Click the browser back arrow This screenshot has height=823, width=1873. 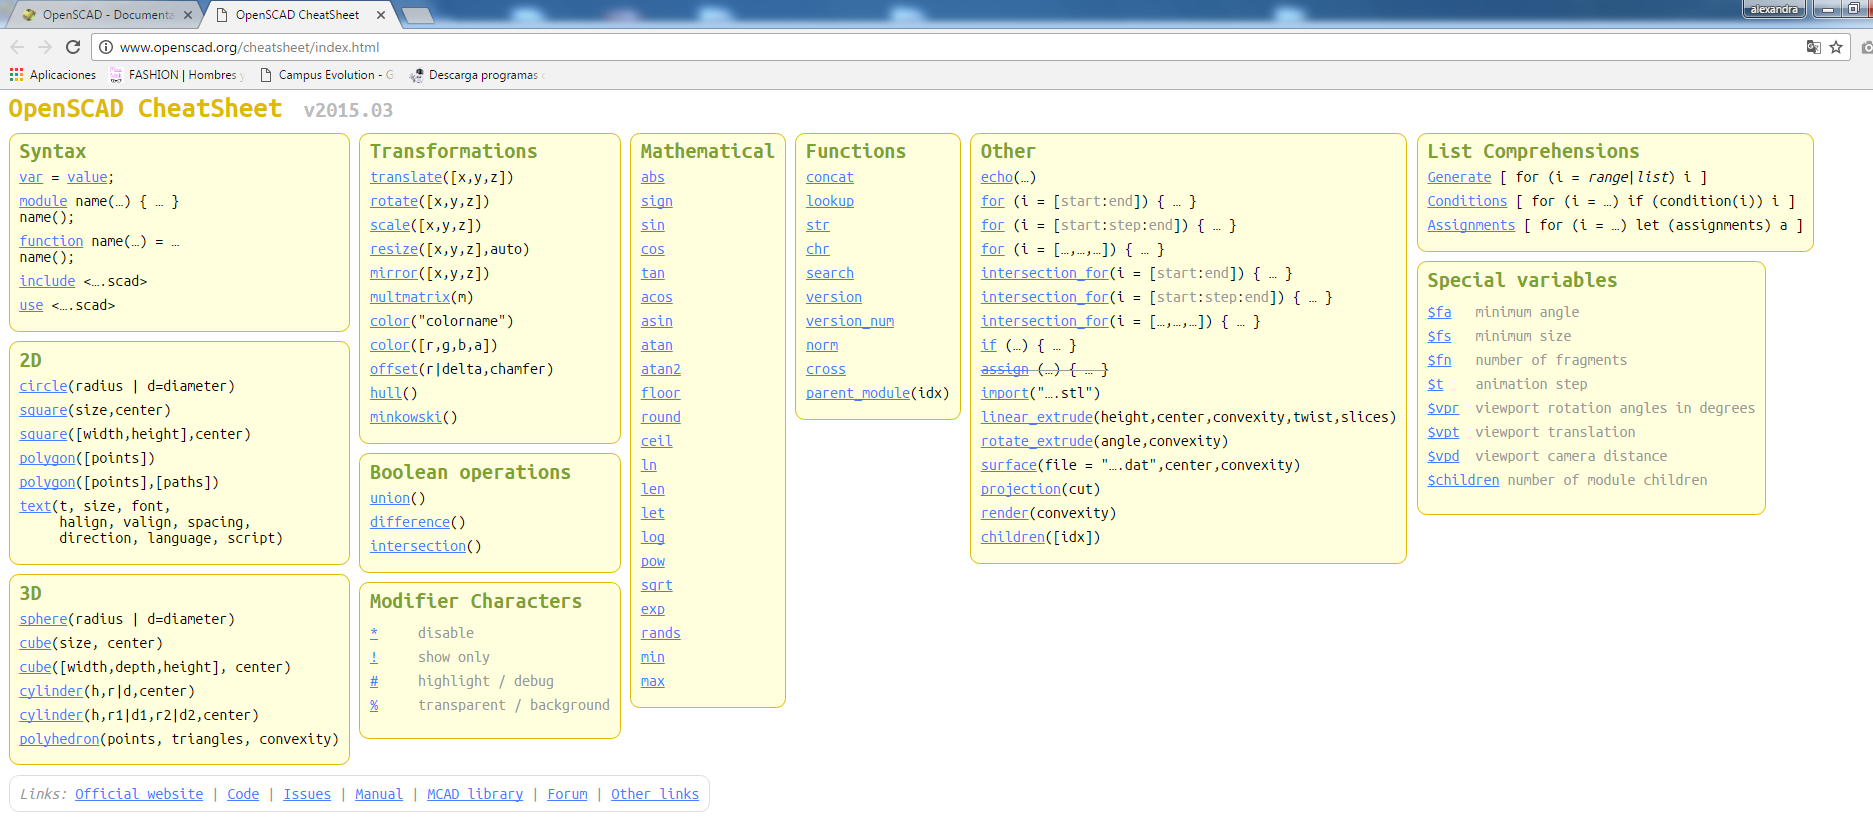(x=17, y=47)
